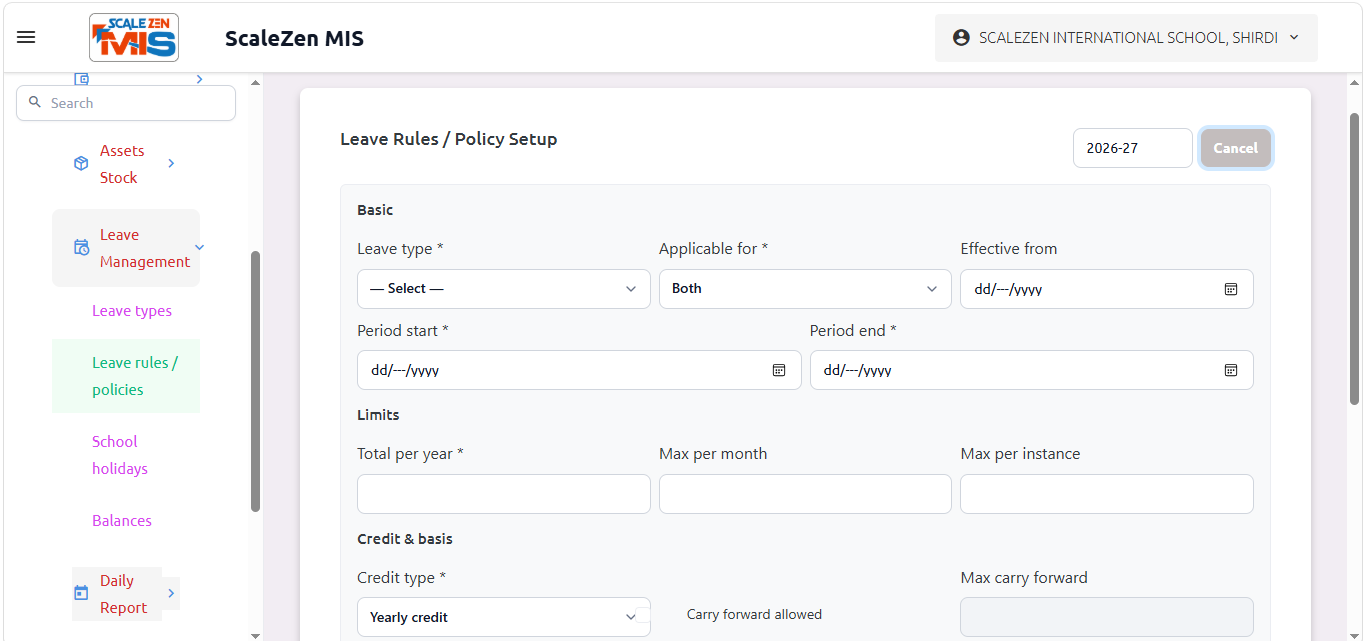
Task: Open calendar picker for Effective from
Action: click(1231, 289)
